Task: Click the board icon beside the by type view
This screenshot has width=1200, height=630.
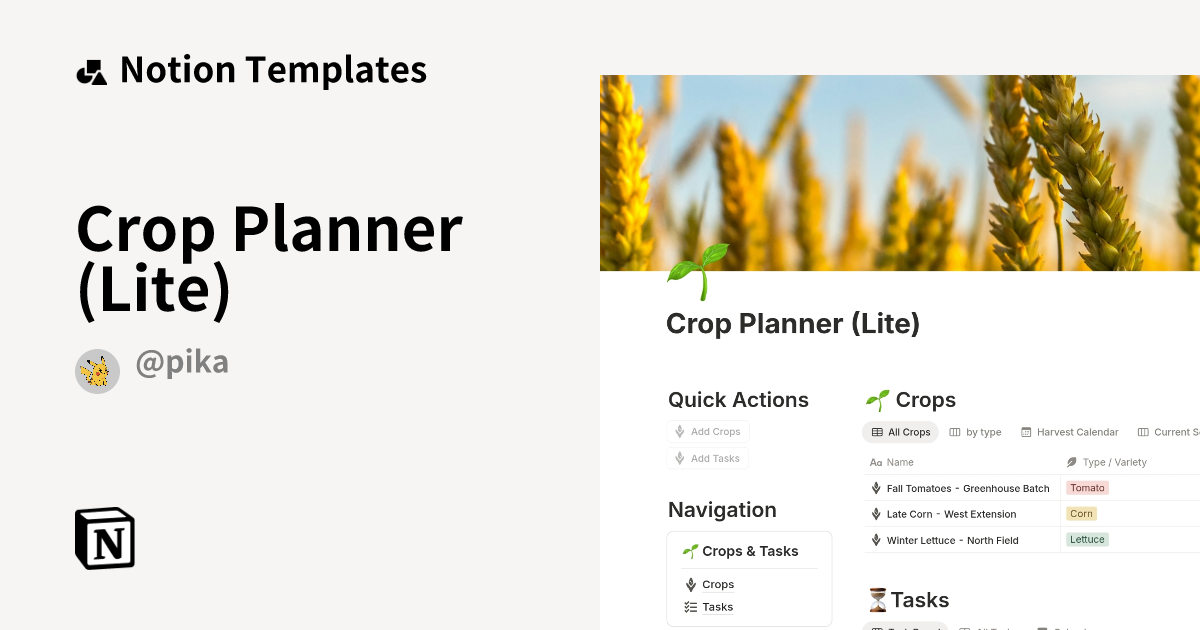Action: pyautogui.click(x=953, y=432)
